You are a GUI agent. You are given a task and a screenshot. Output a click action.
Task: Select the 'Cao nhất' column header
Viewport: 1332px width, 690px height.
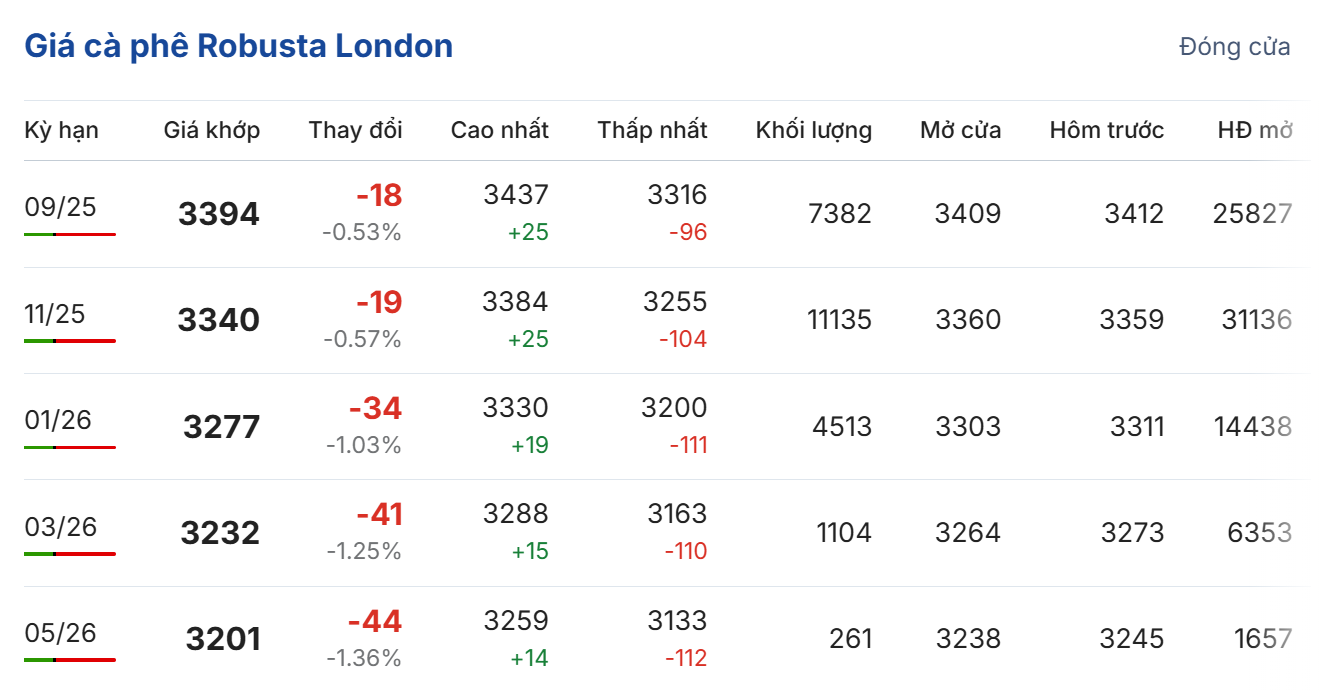499,130
